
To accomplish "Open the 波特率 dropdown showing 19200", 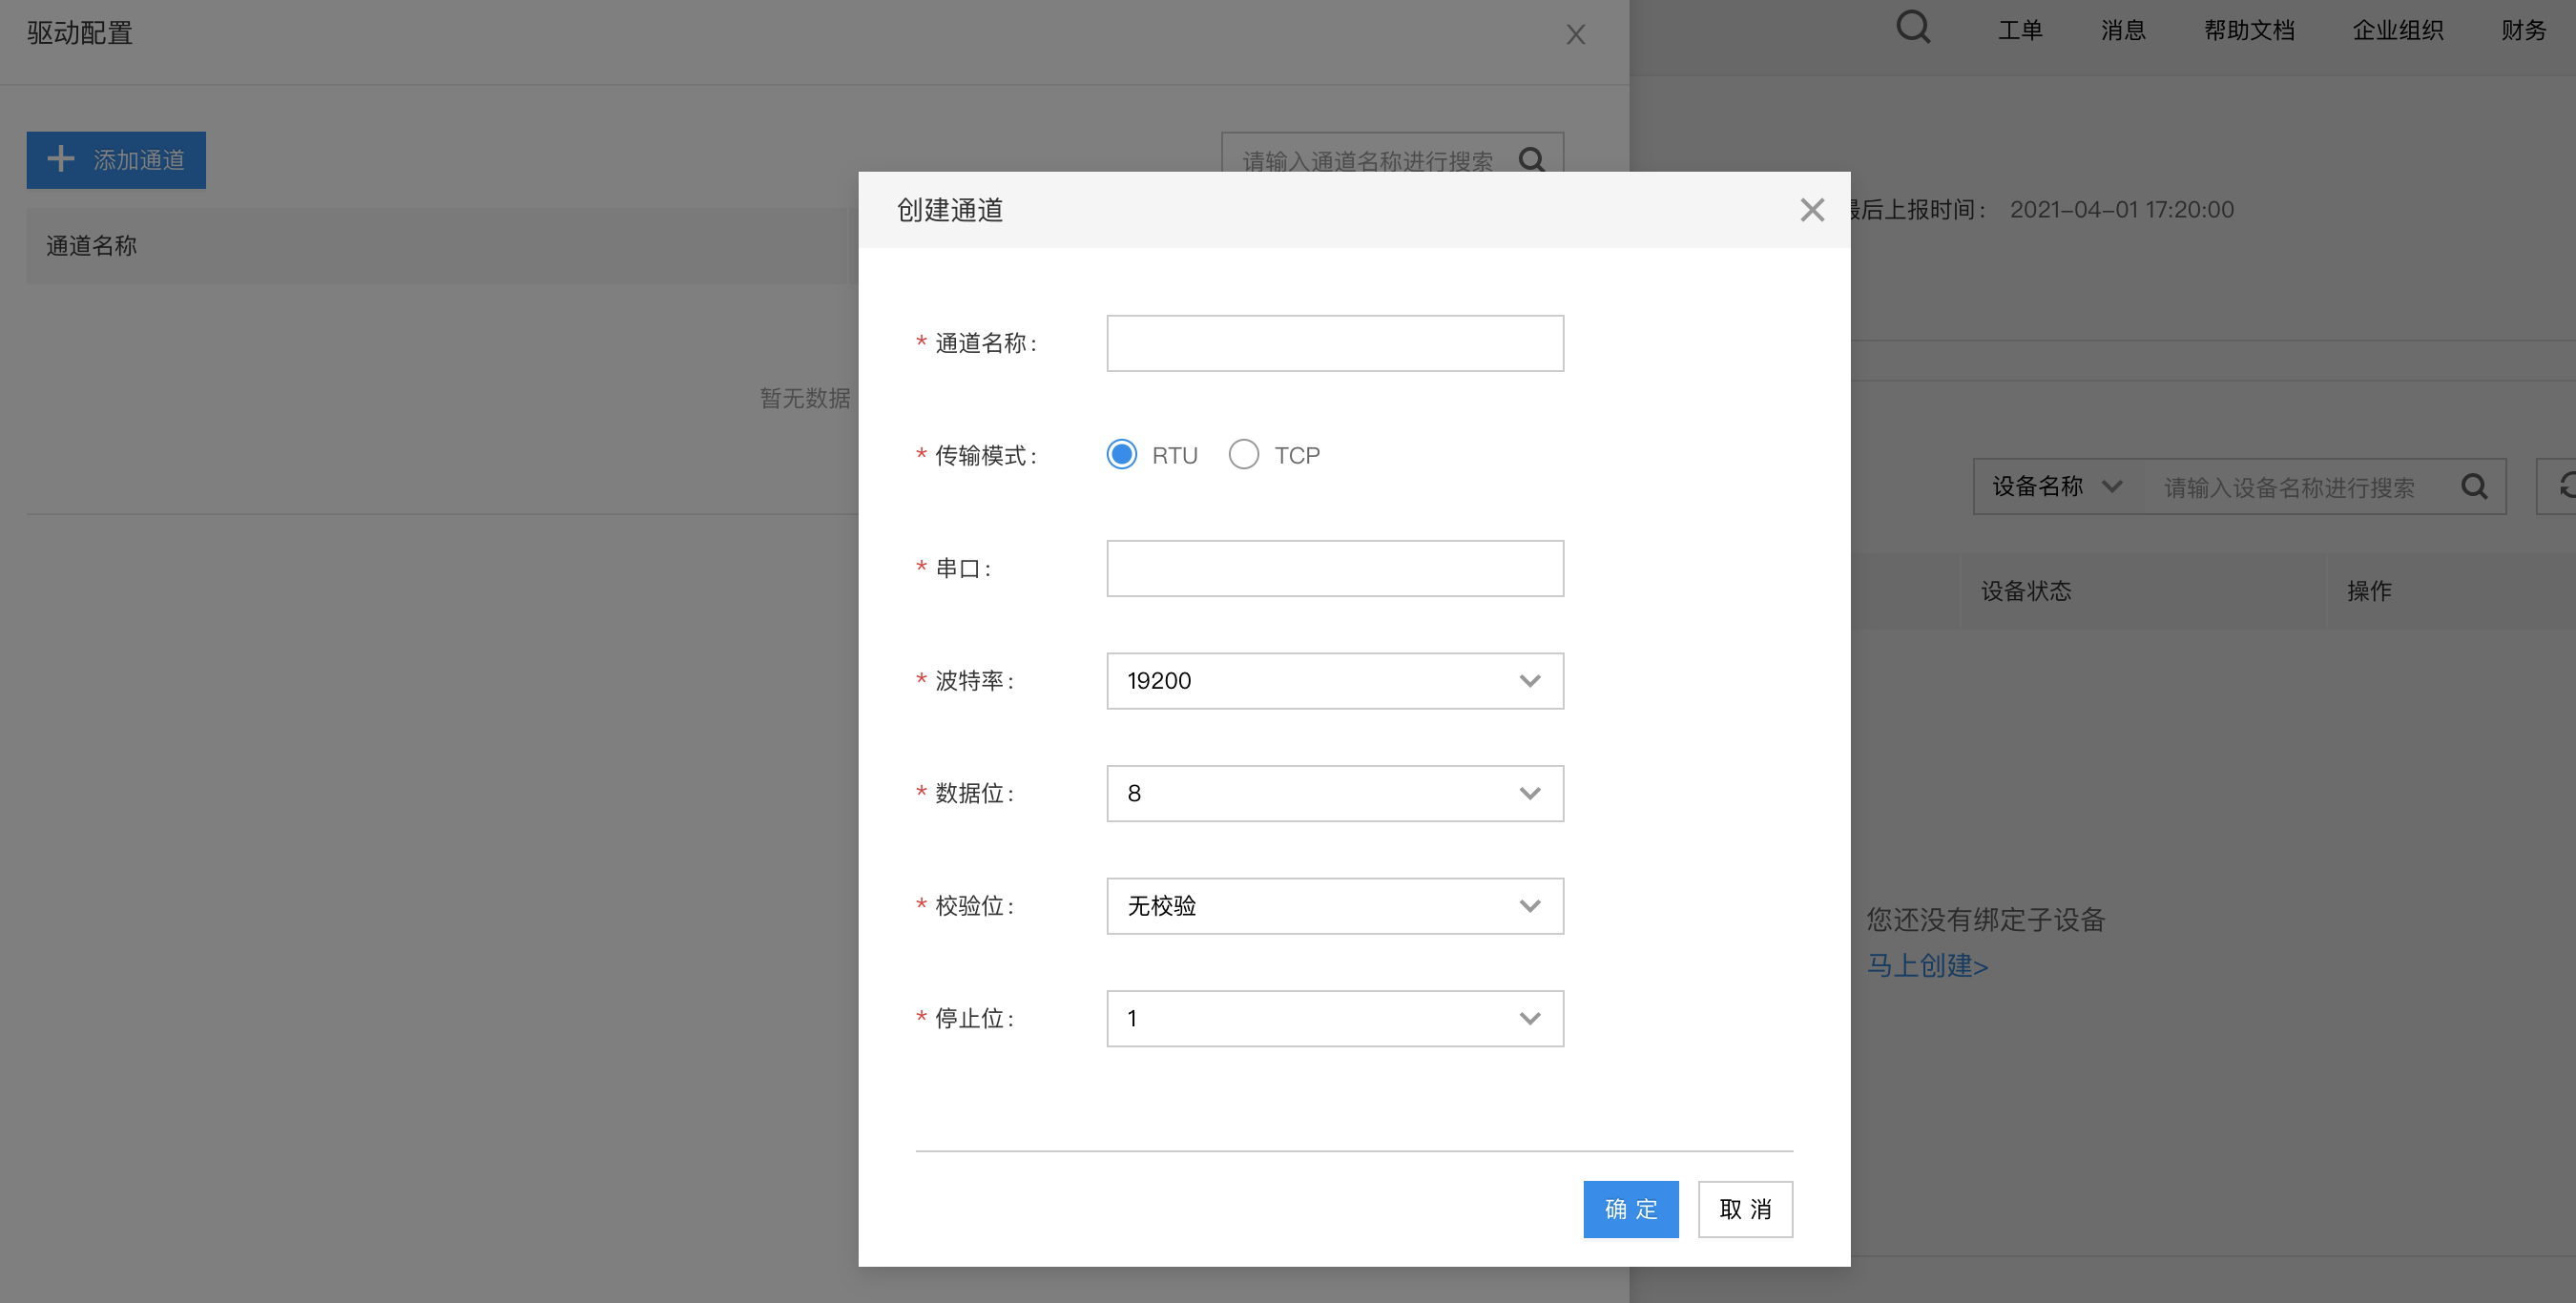I will tap(1335, 681).
